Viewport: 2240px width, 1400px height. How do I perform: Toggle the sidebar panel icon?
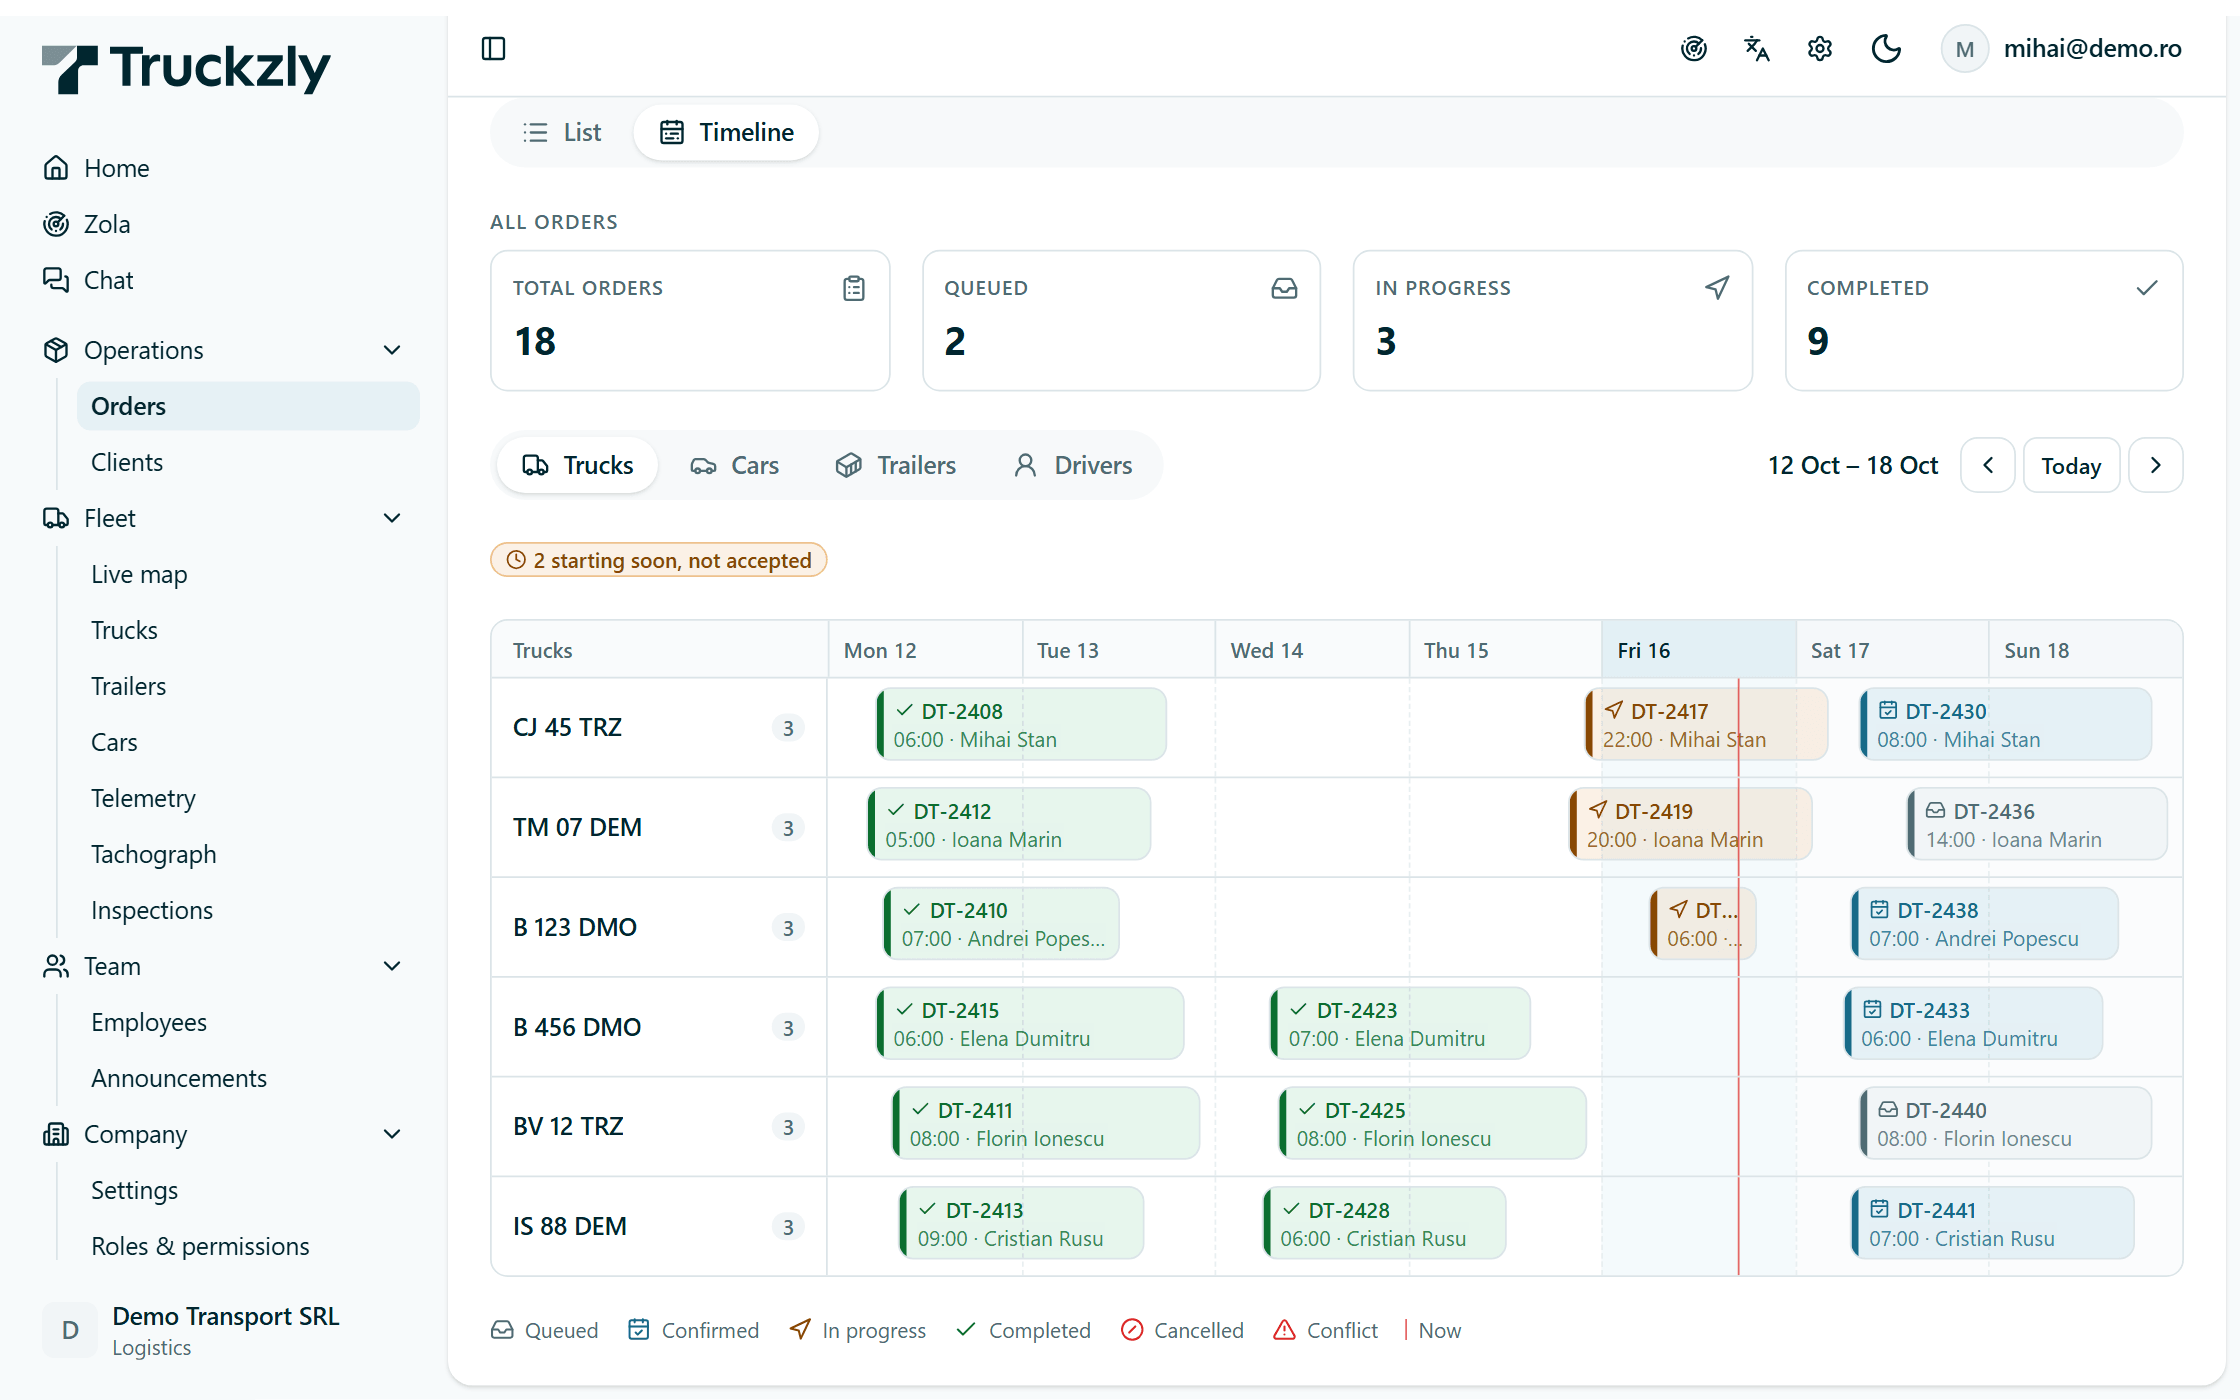494,48
